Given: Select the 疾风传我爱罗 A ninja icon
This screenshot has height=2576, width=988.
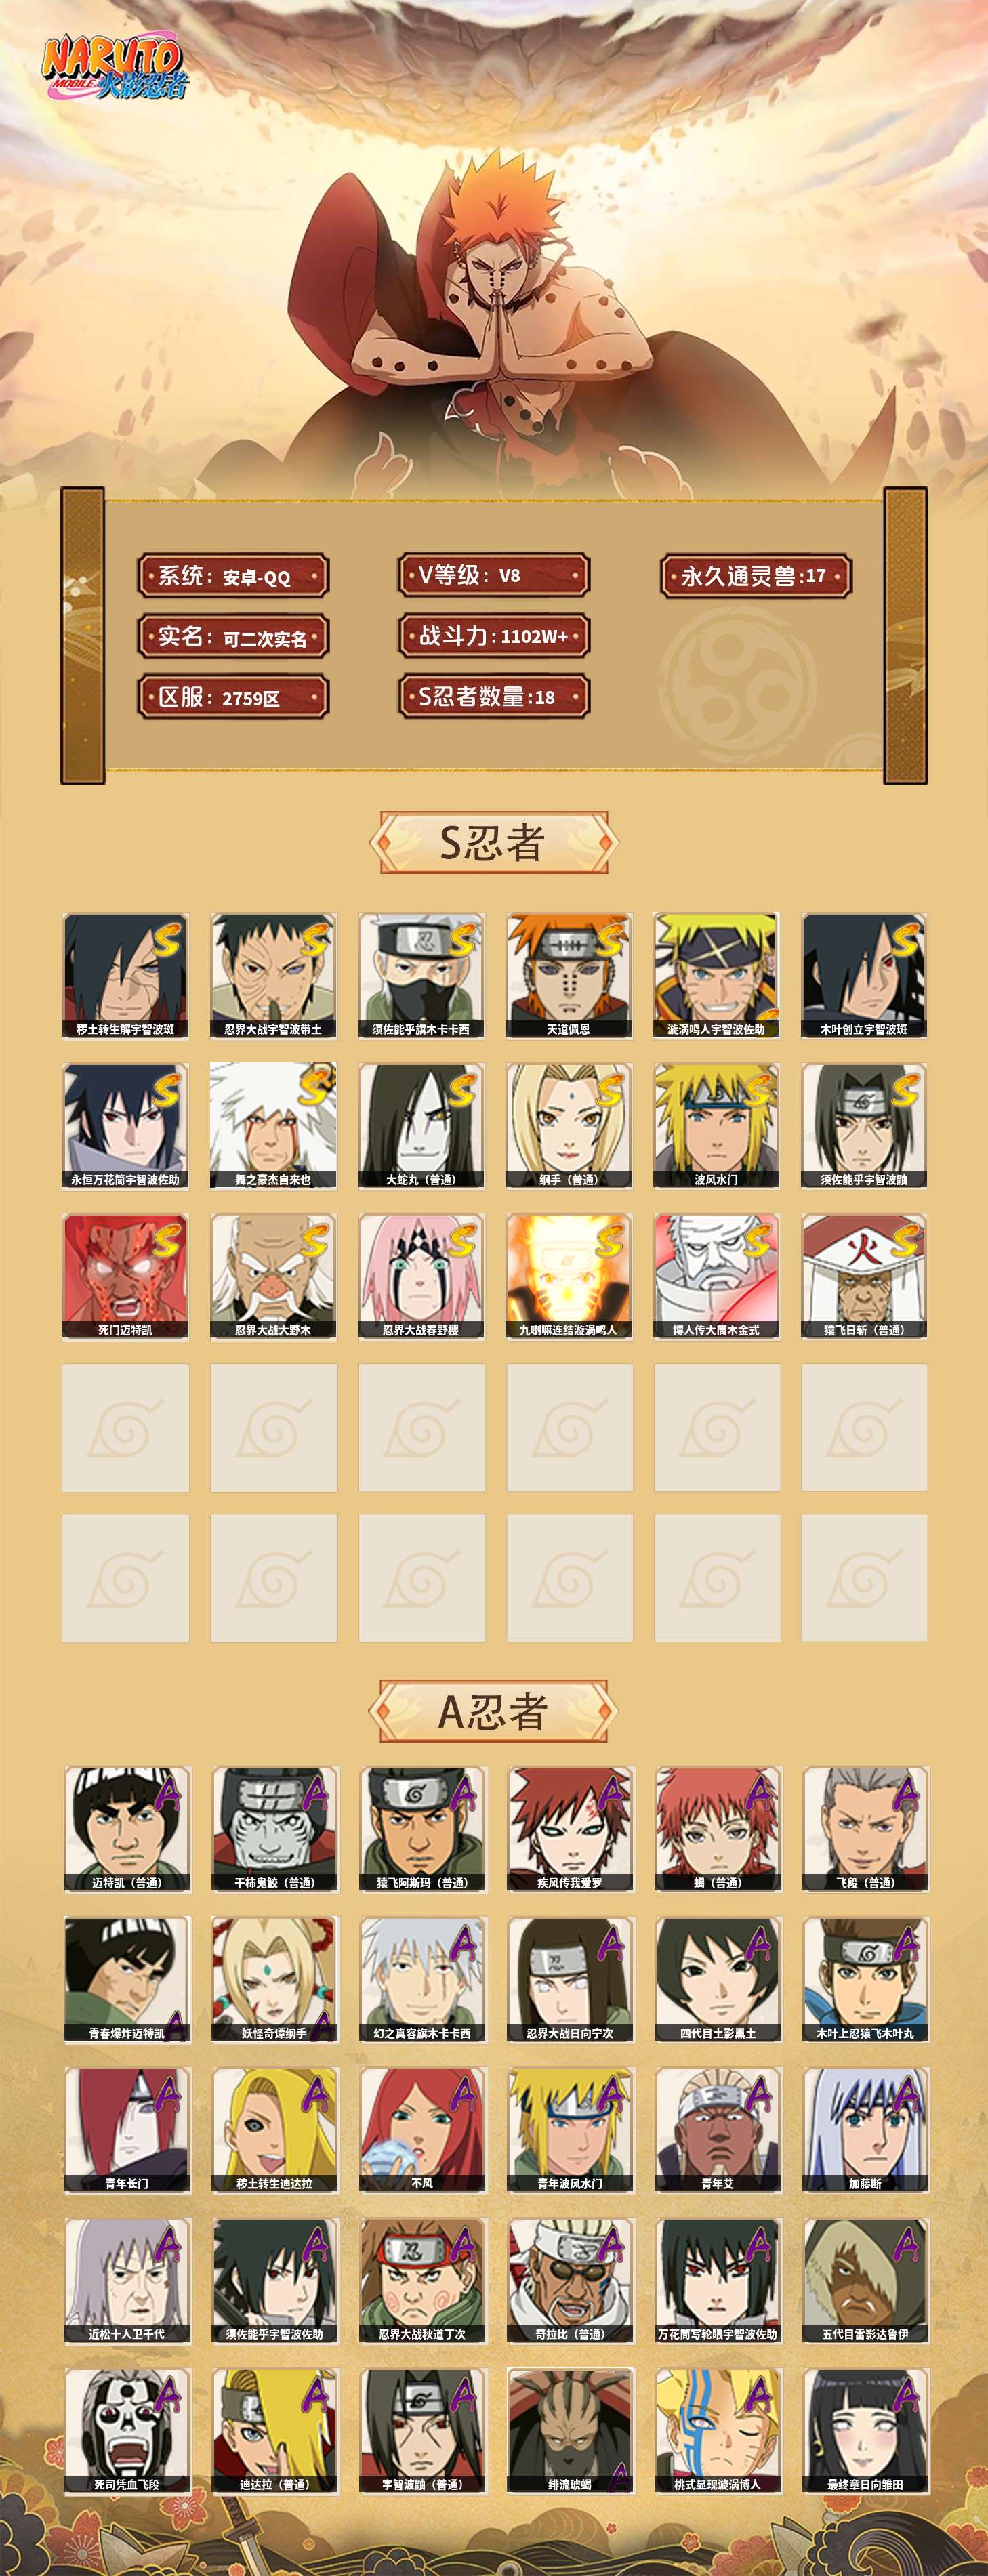Looking at the screenshot, I should pyautogui.click(x=570, y=1829).
